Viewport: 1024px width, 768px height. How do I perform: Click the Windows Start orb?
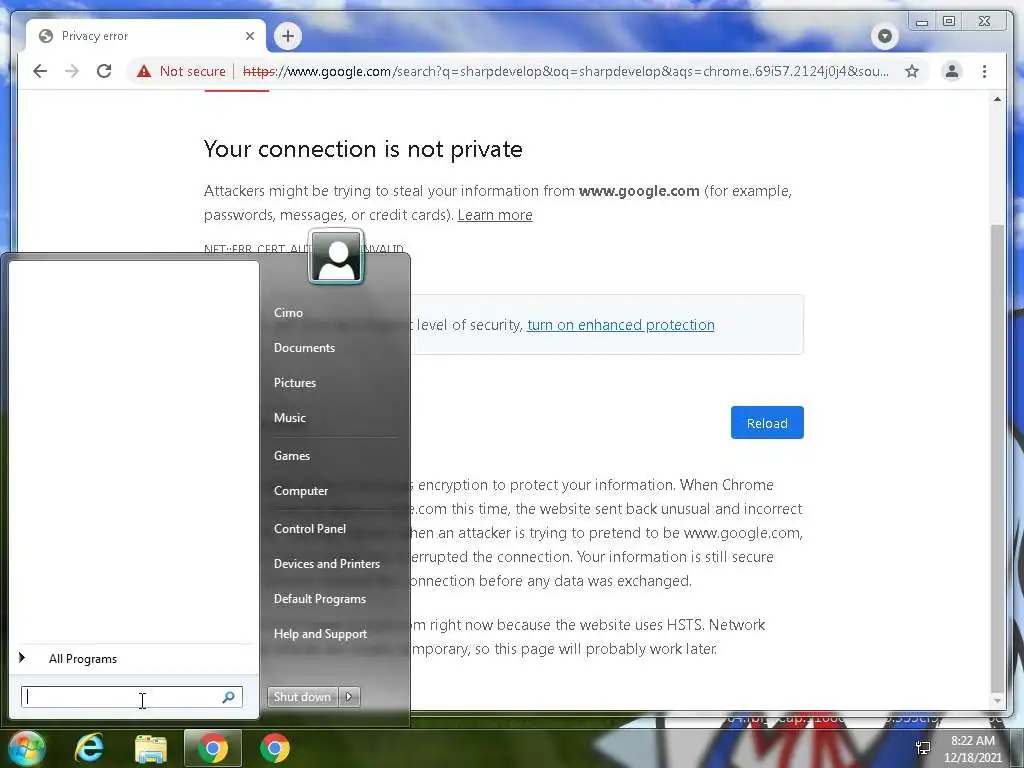27,748
